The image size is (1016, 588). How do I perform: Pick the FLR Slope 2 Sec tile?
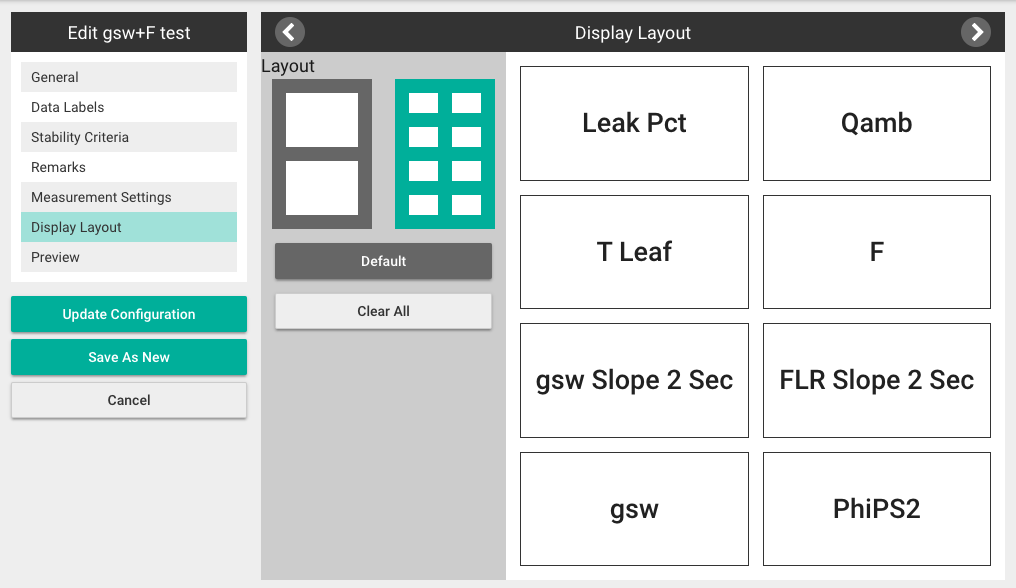877,381
